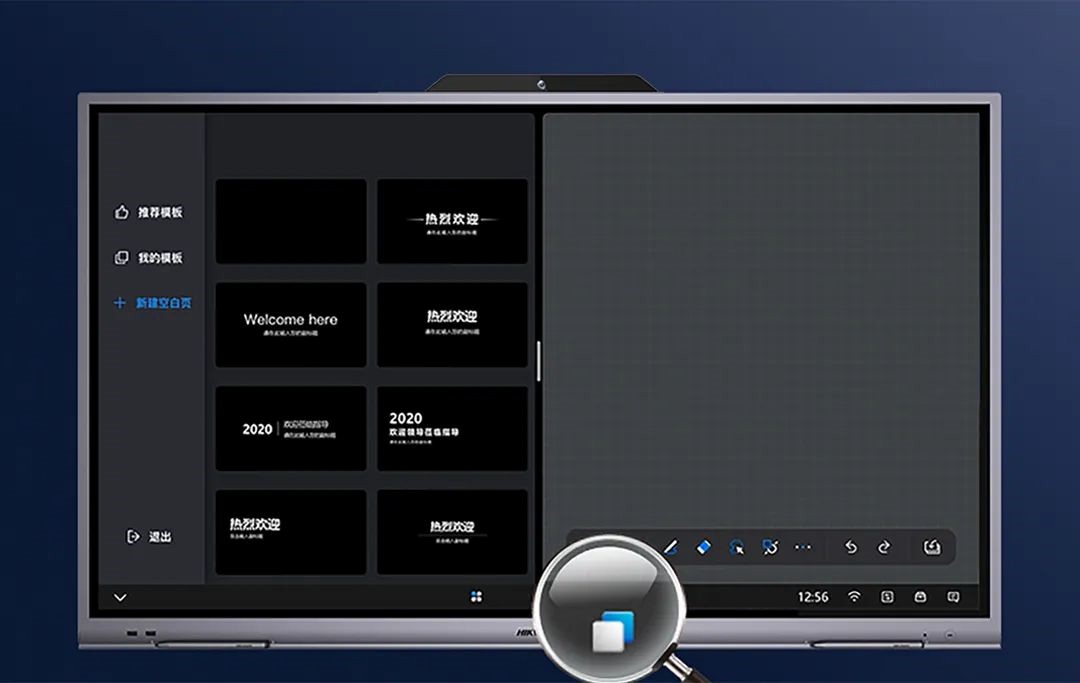1080x683 pixels.
Task: Activate the lasso selection tool
Action: 737,547
